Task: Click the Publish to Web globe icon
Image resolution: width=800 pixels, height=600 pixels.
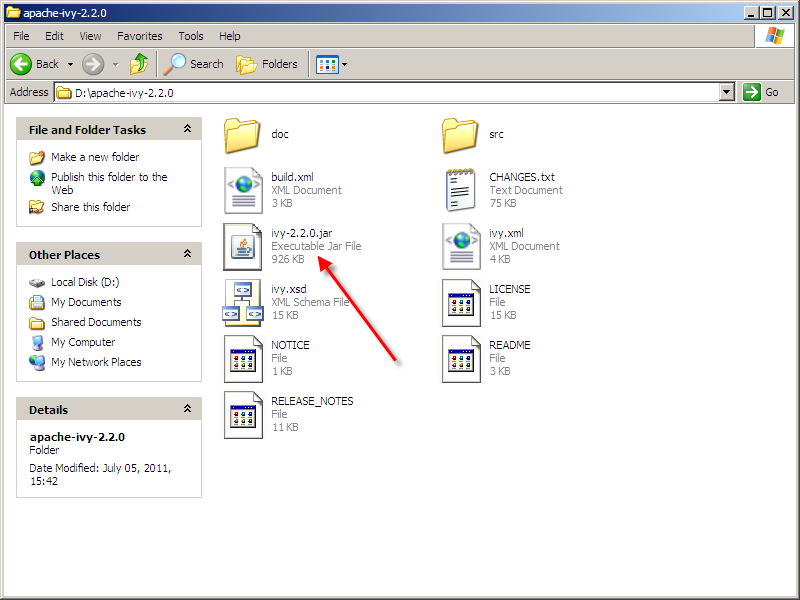Action: pyautogui.click(x=37, y=178)
